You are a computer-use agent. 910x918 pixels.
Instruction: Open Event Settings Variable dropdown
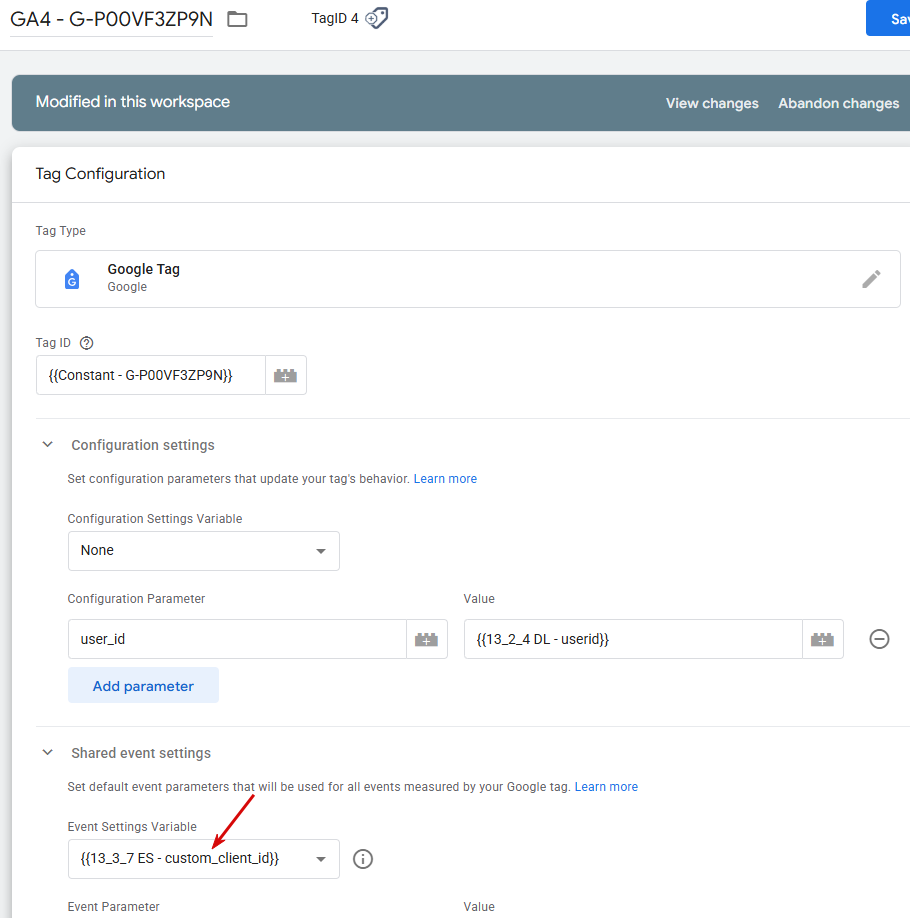204,859
